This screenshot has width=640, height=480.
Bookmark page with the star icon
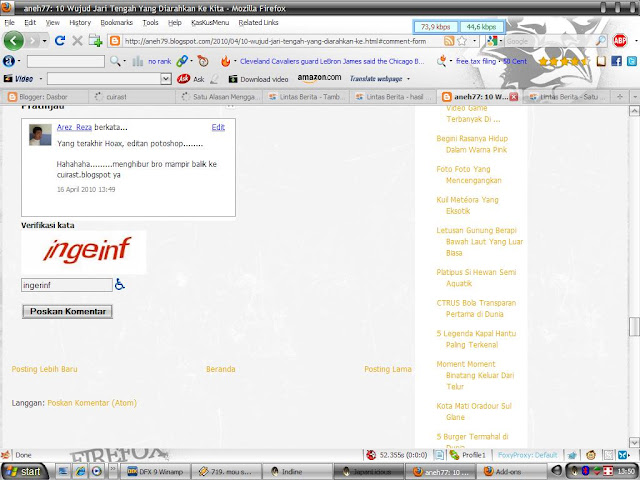coord(462,41)
